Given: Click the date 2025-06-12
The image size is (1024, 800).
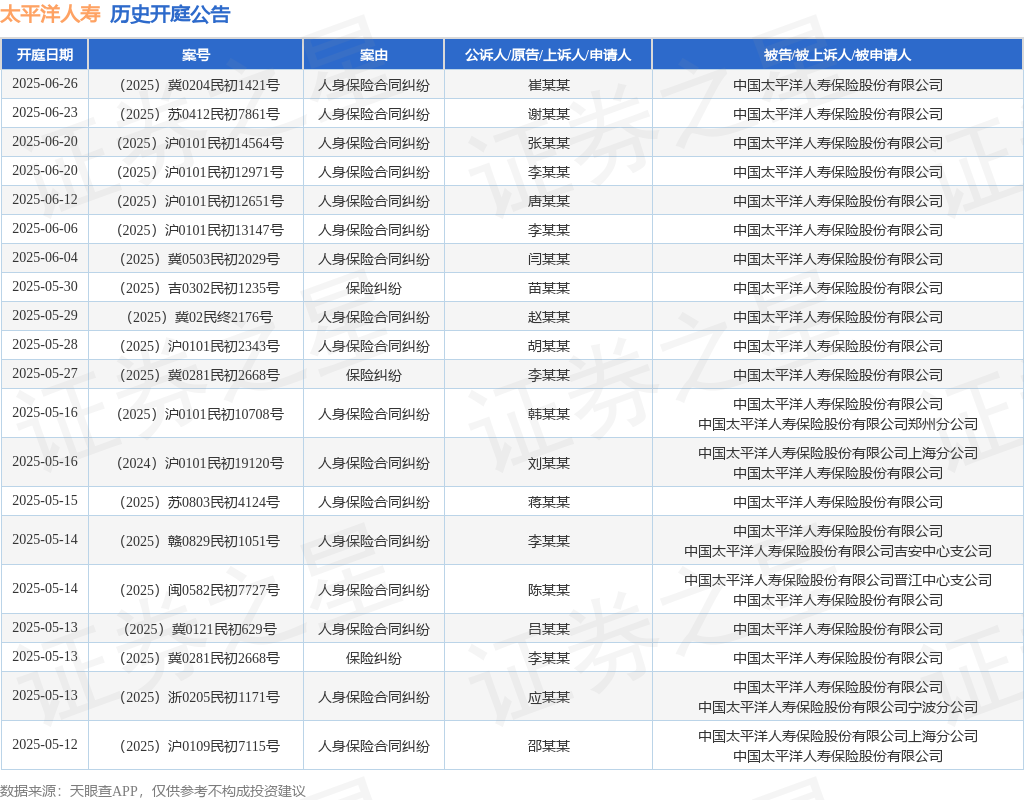Looking at the screenshot, I should pyautogui.click(x=44, y=200).
